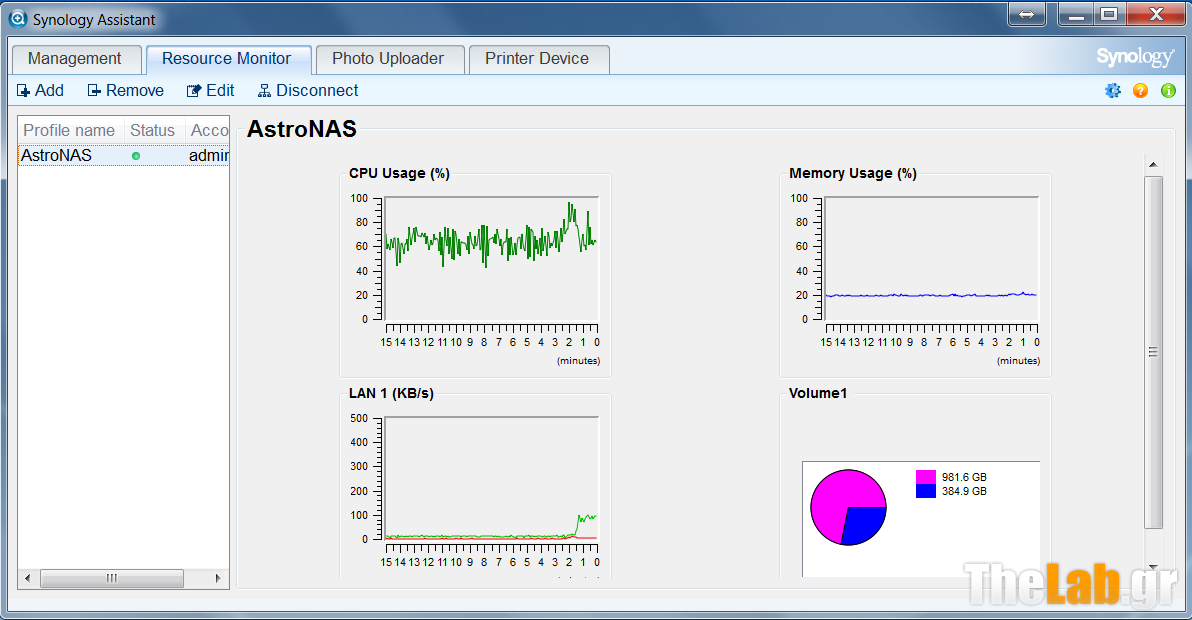1192x620 pixels.
Task: Click the Synology logo
Action: click(x=1135, y=57)
